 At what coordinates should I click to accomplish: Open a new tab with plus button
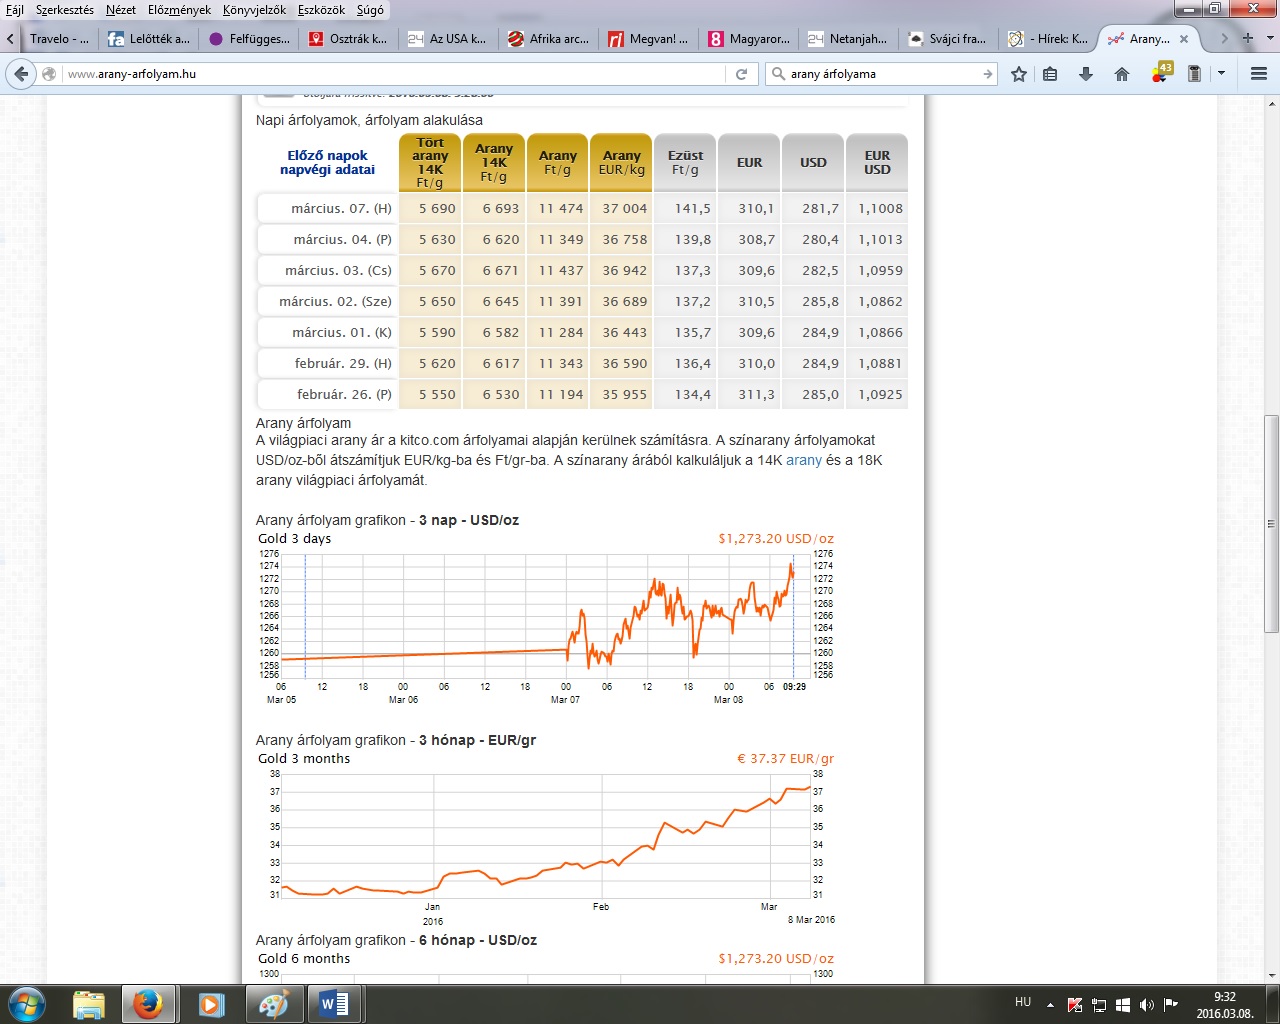click(x=1247, y=39)
